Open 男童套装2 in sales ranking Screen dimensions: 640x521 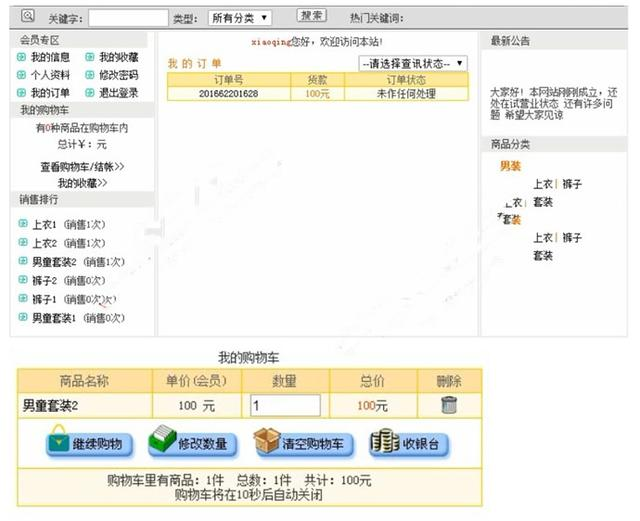click(x=54, y=262)
